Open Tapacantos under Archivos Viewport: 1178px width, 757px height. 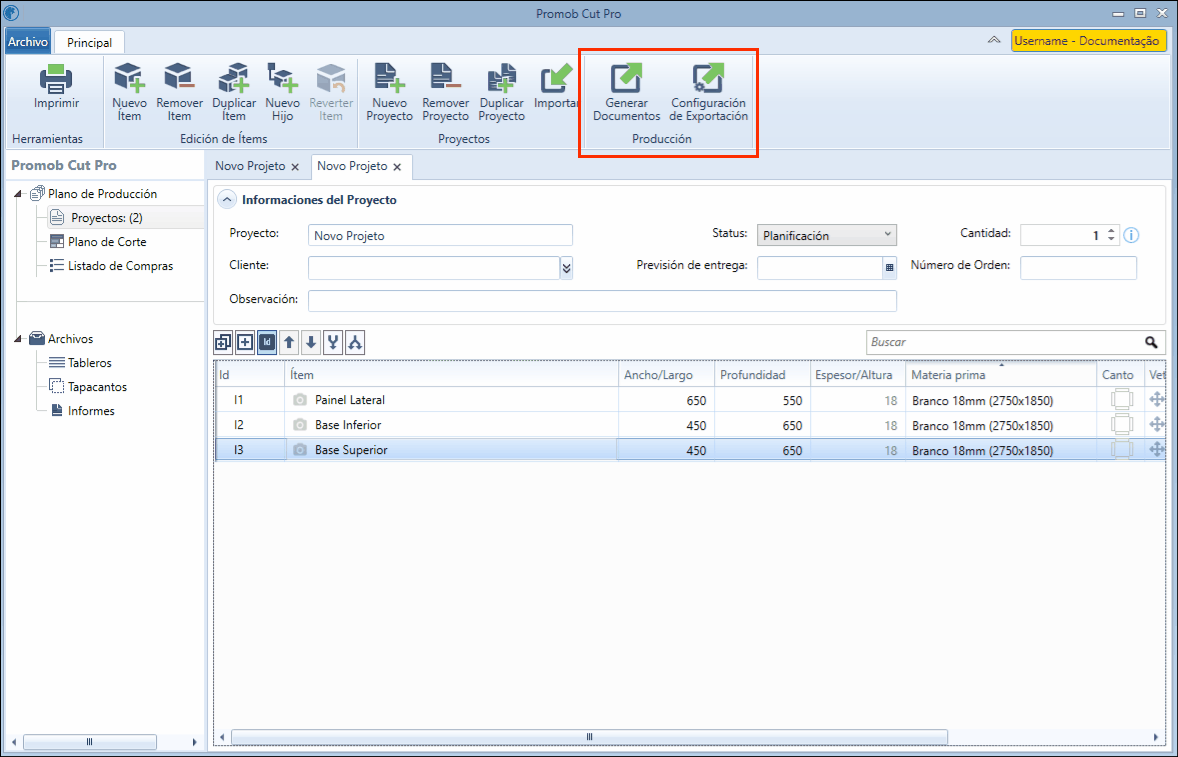pos(97,387)
